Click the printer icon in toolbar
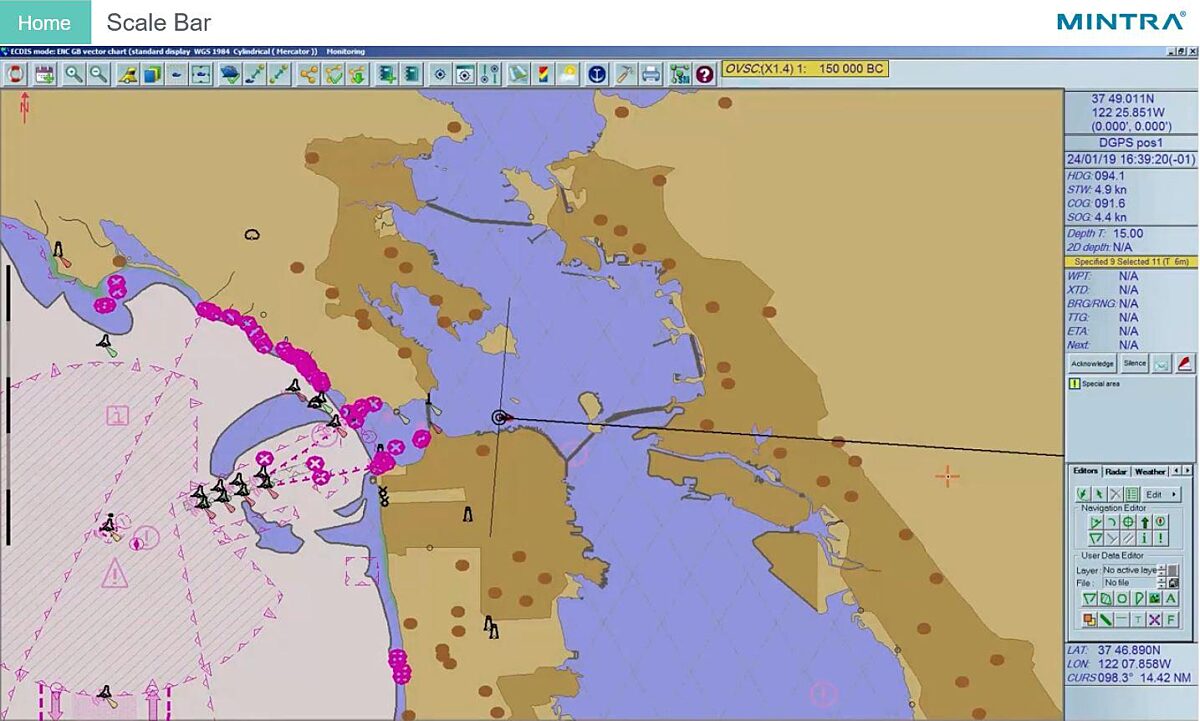This screenshot has width=1200, height=721. (651, 74)
